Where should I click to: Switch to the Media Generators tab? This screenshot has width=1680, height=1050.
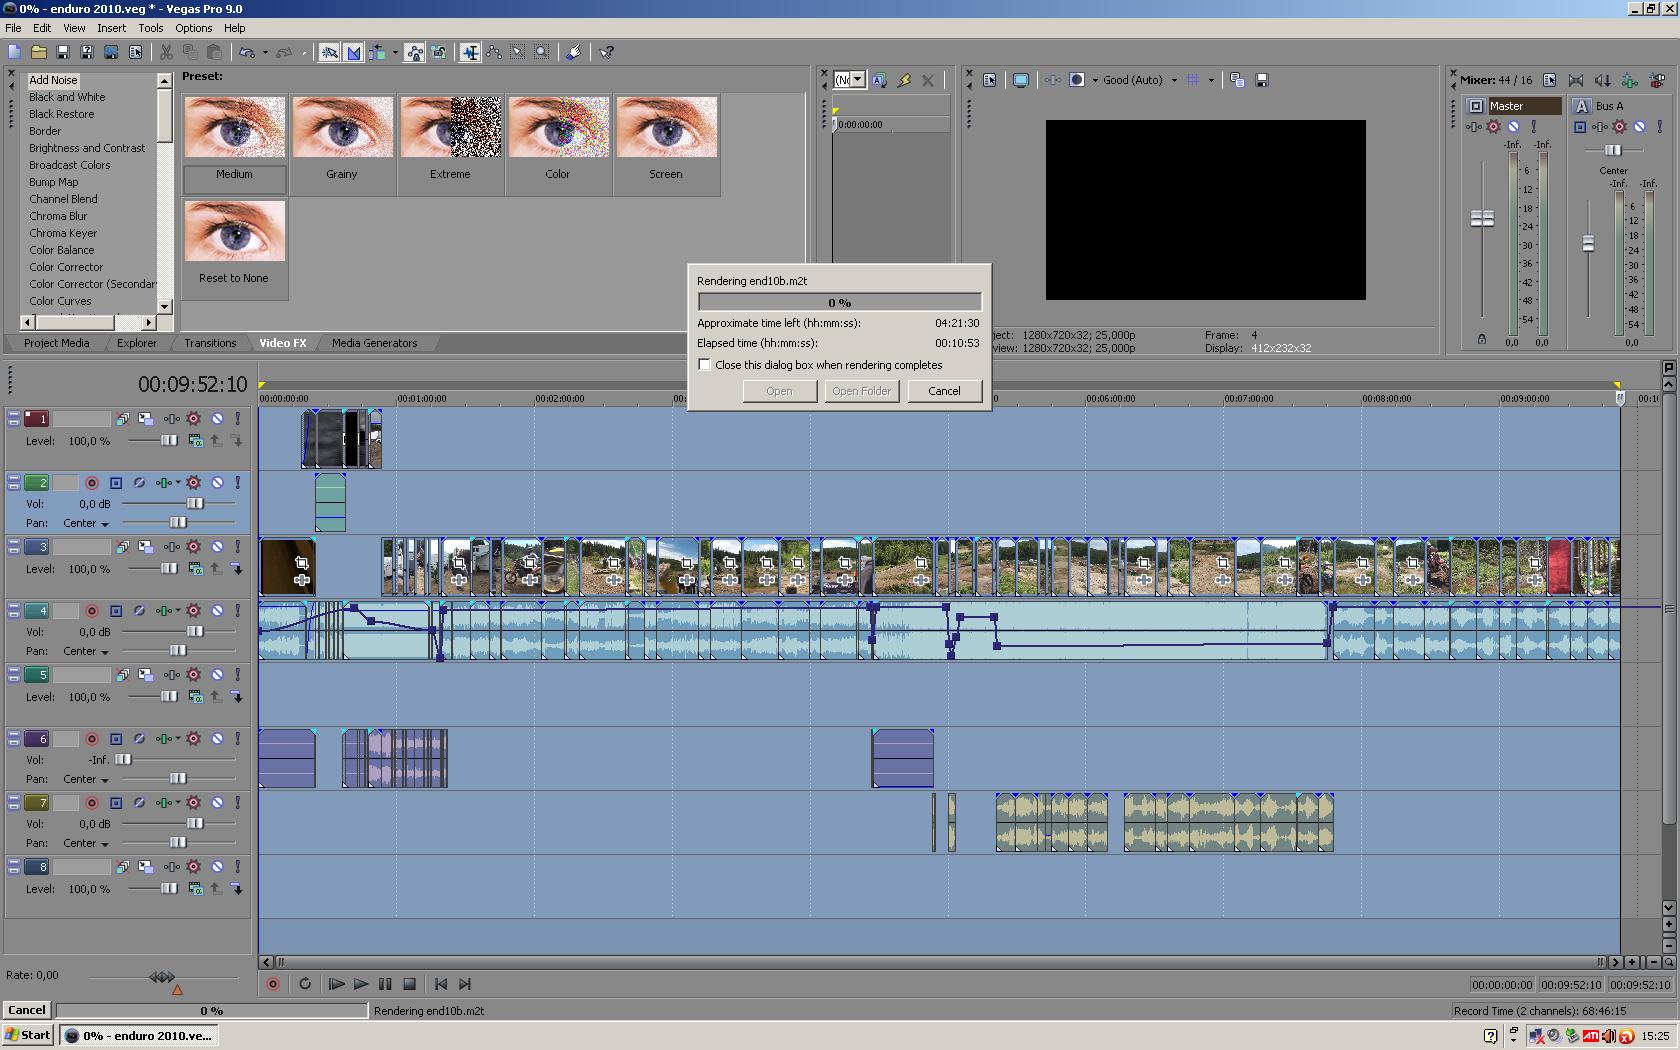[374, 343]
